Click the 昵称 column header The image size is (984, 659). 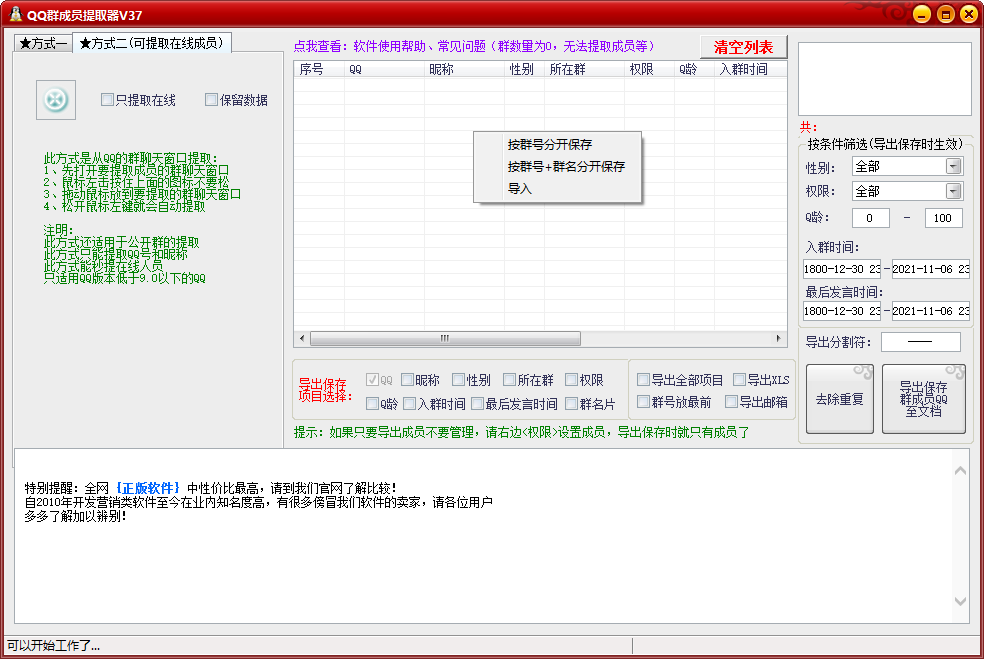(x=464, y=69)
